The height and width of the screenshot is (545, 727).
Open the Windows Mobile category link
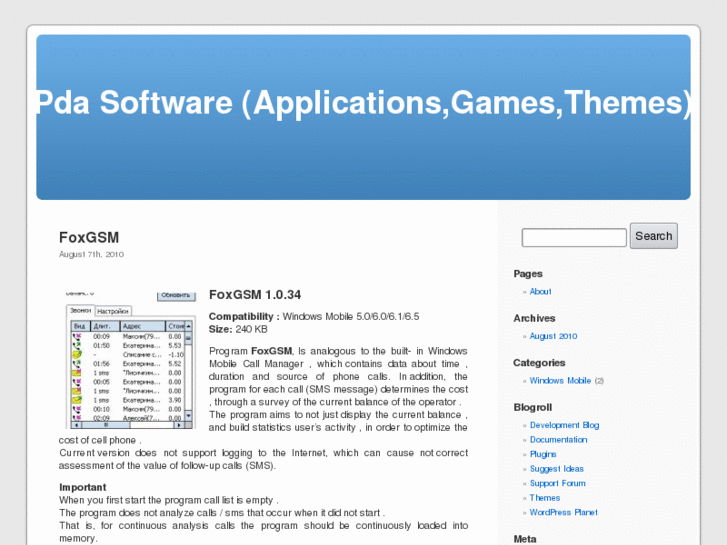(x=560, y=381)
